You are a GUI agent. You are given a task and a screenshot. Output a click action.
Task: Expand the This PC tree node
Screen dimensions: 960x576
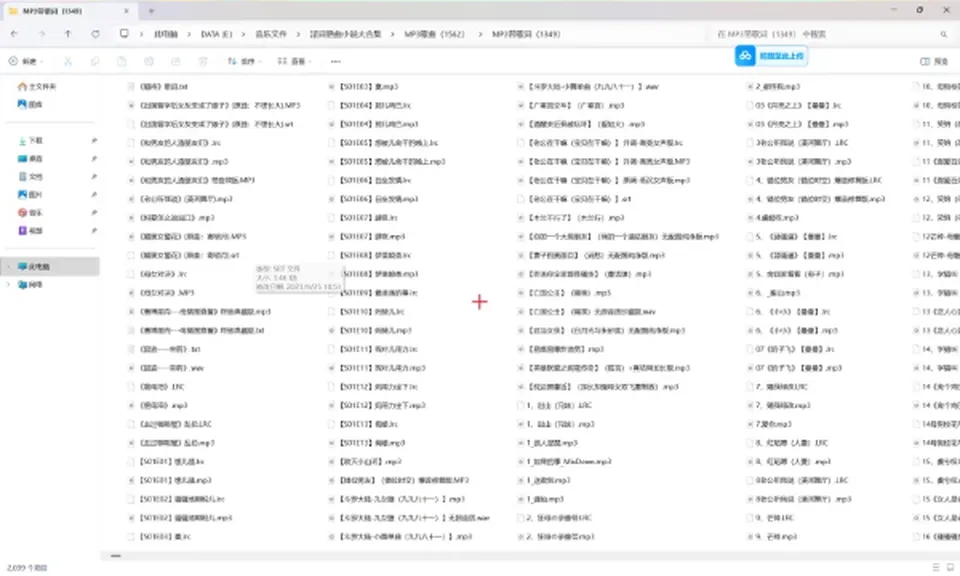click(9, 266)
